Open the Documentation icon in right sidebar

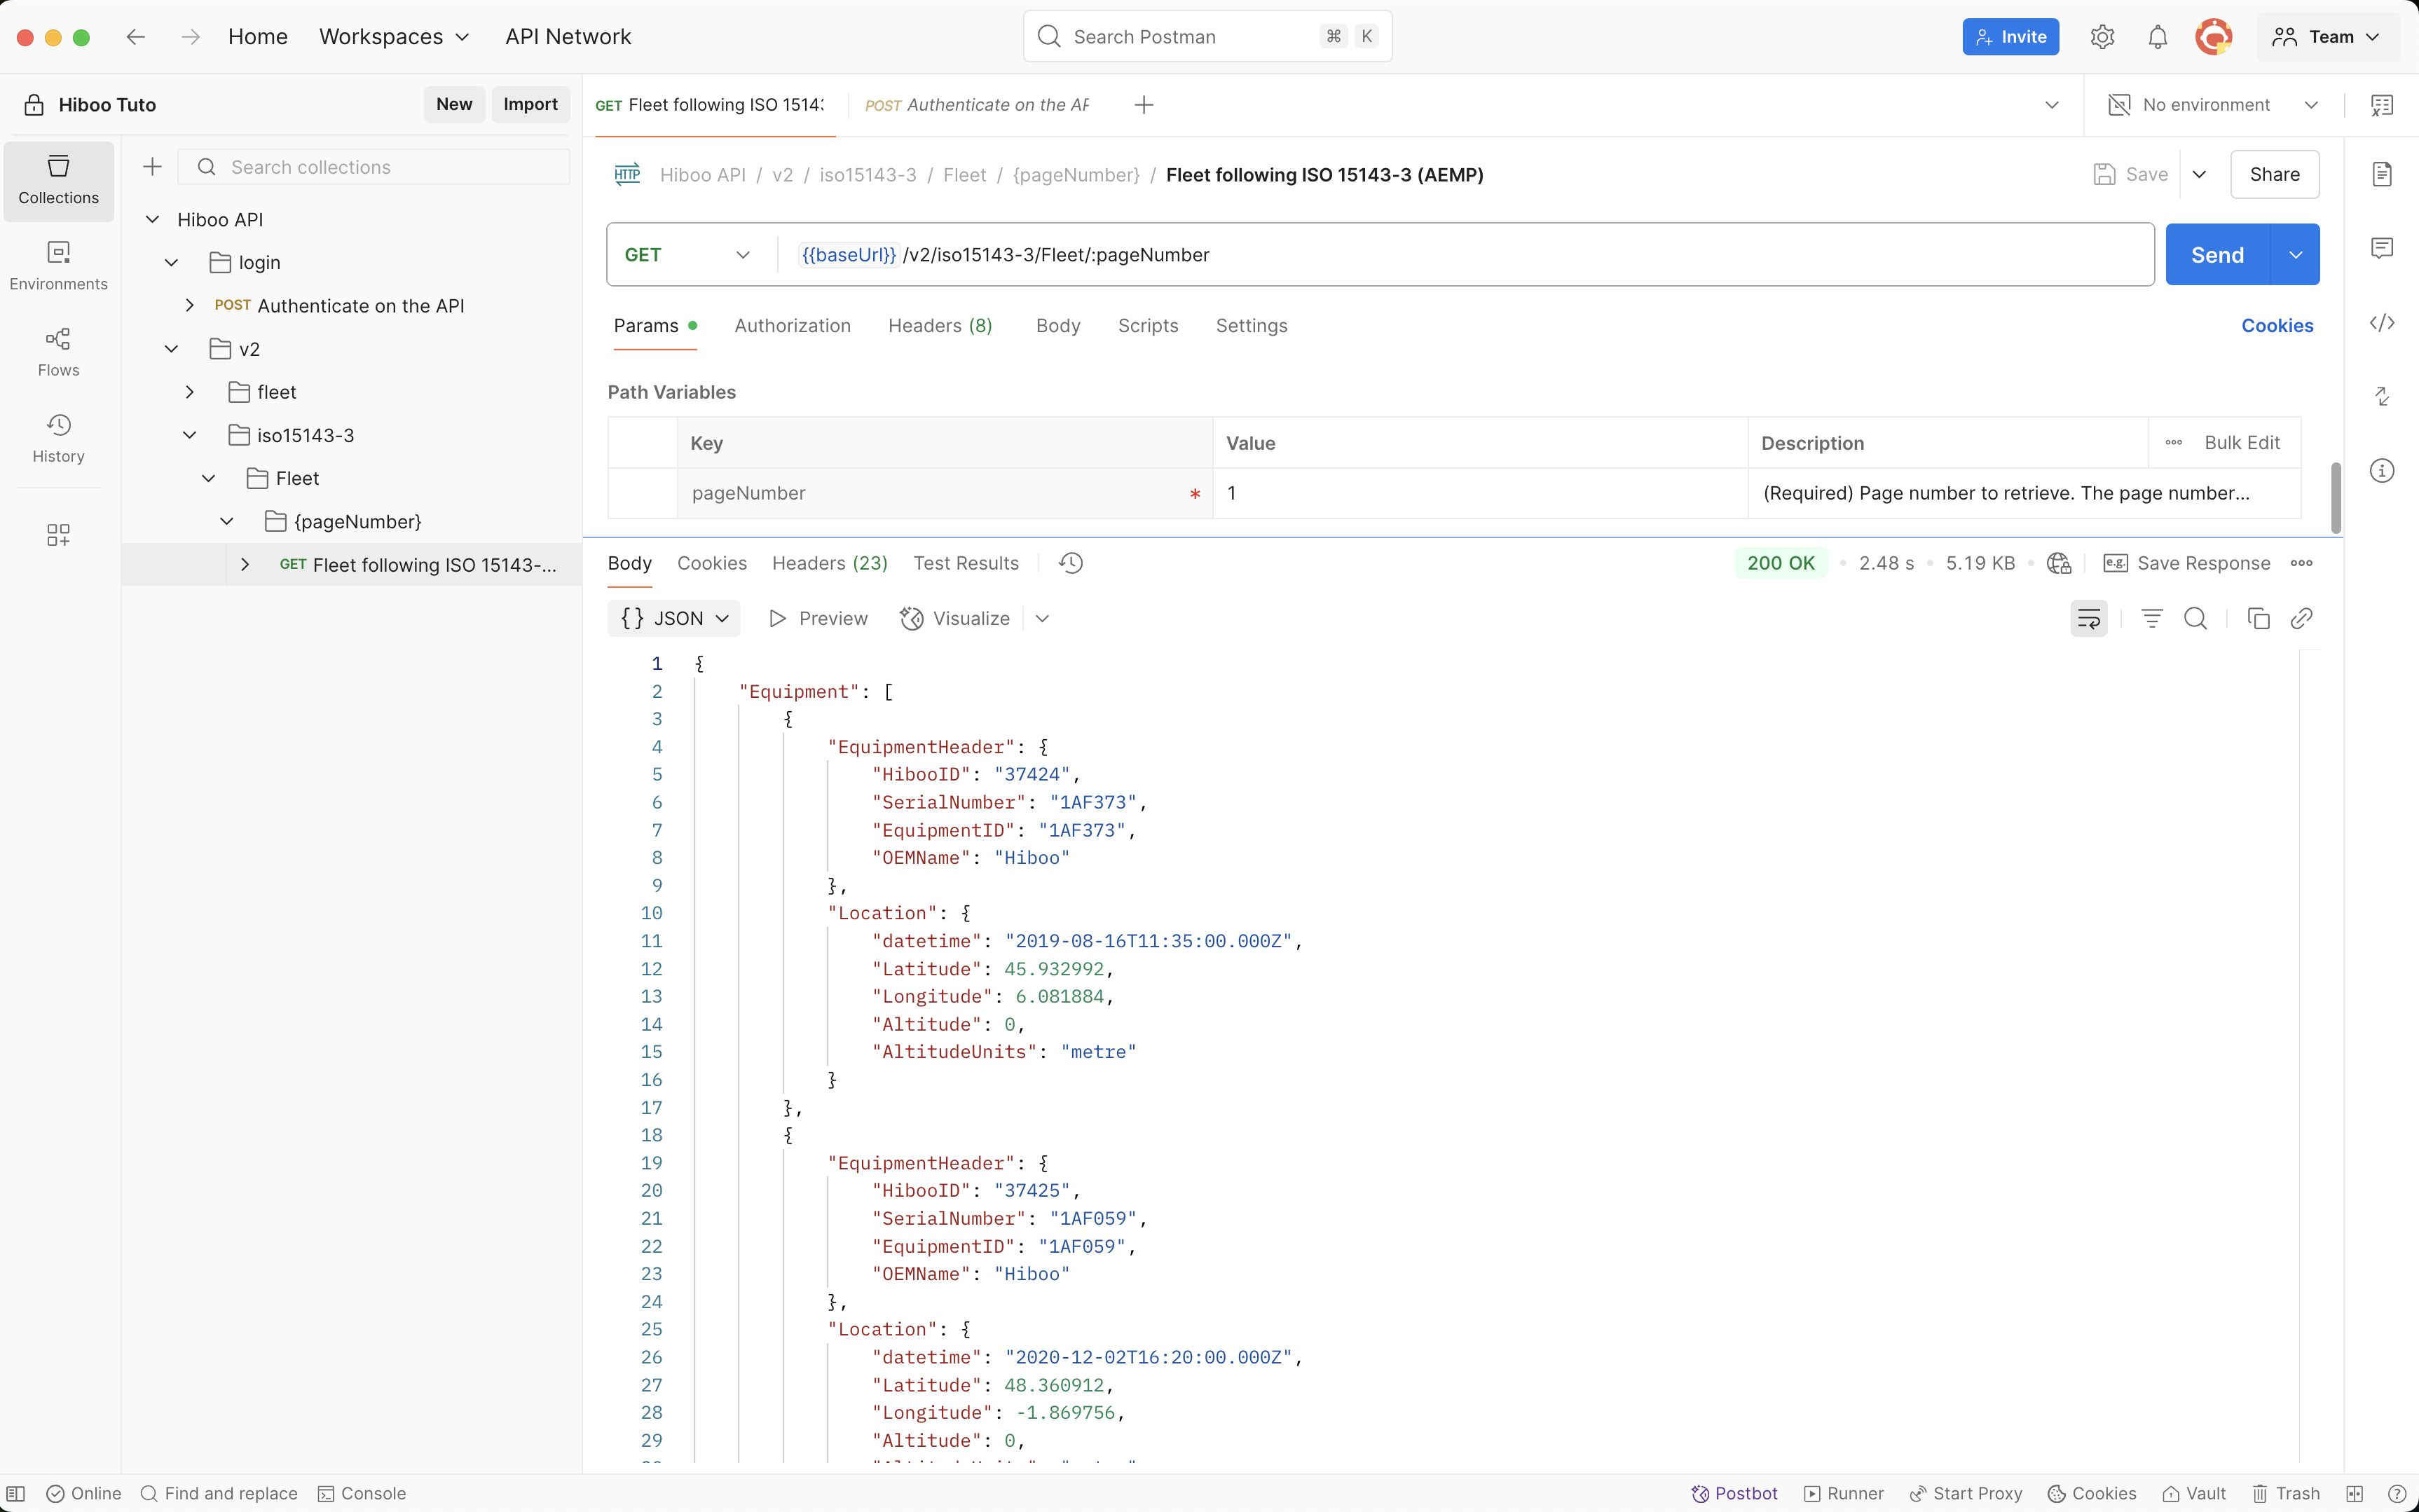[x=2382, y=174]
